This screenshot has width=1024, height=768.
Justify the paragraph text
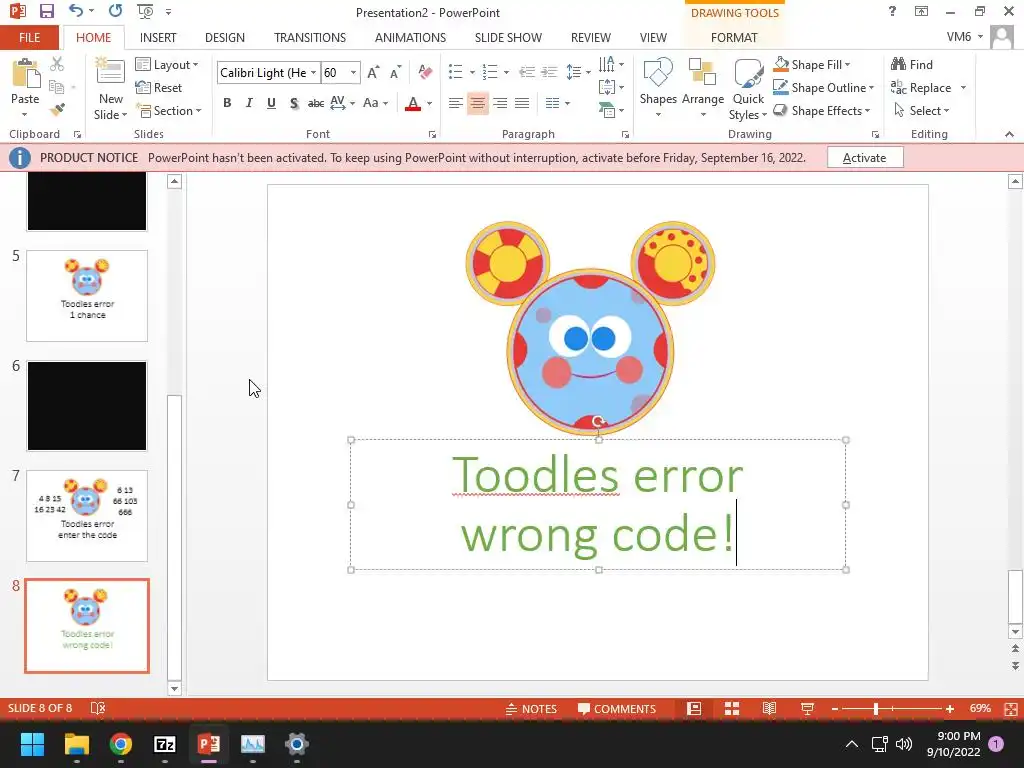522,103
